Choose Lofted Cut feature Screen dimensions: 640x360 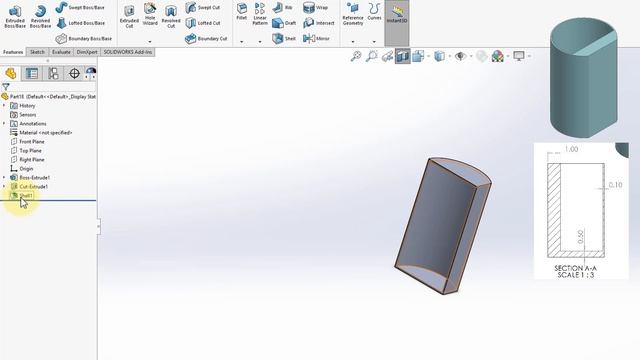[x=203, y=23]
